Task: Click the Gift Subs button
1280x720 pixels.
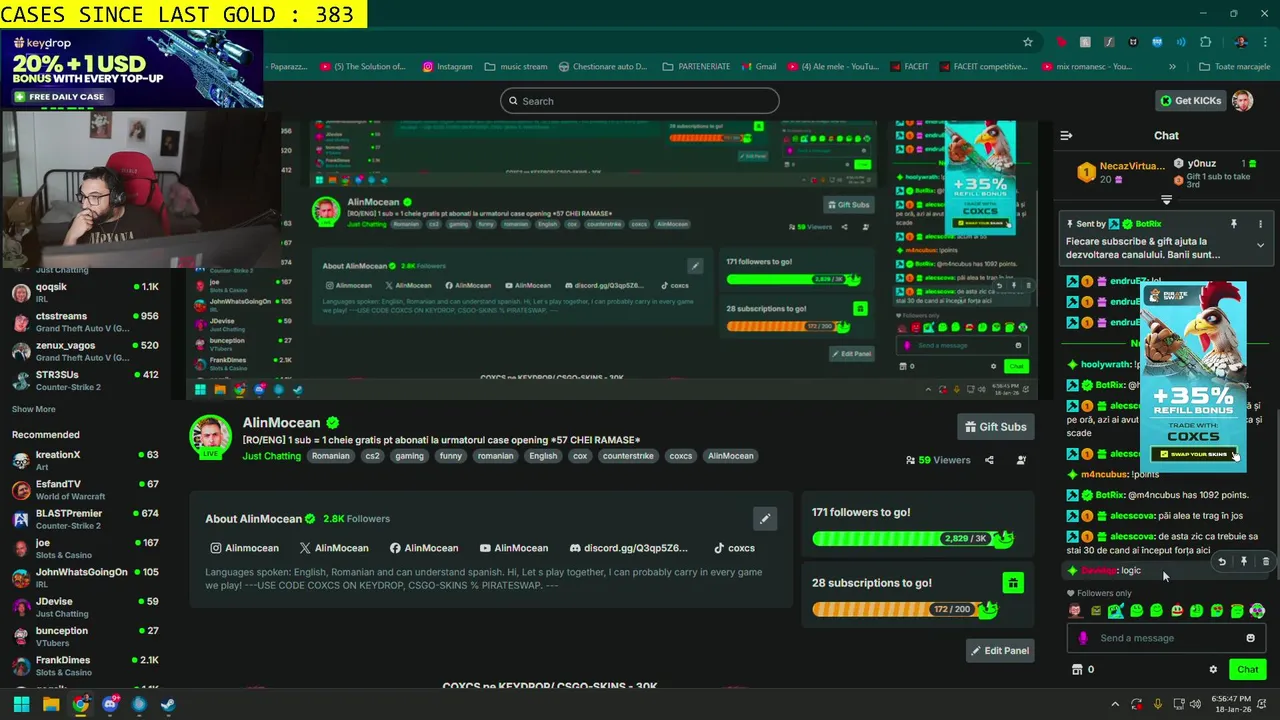Action: pyautogui.click(x=995, y=427)
